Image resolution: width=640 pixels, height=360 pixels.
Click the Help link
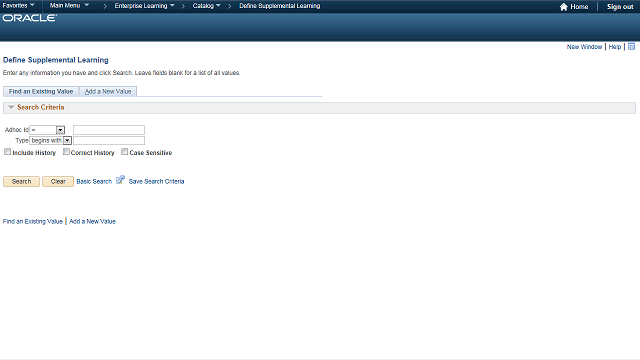[615, 47]
